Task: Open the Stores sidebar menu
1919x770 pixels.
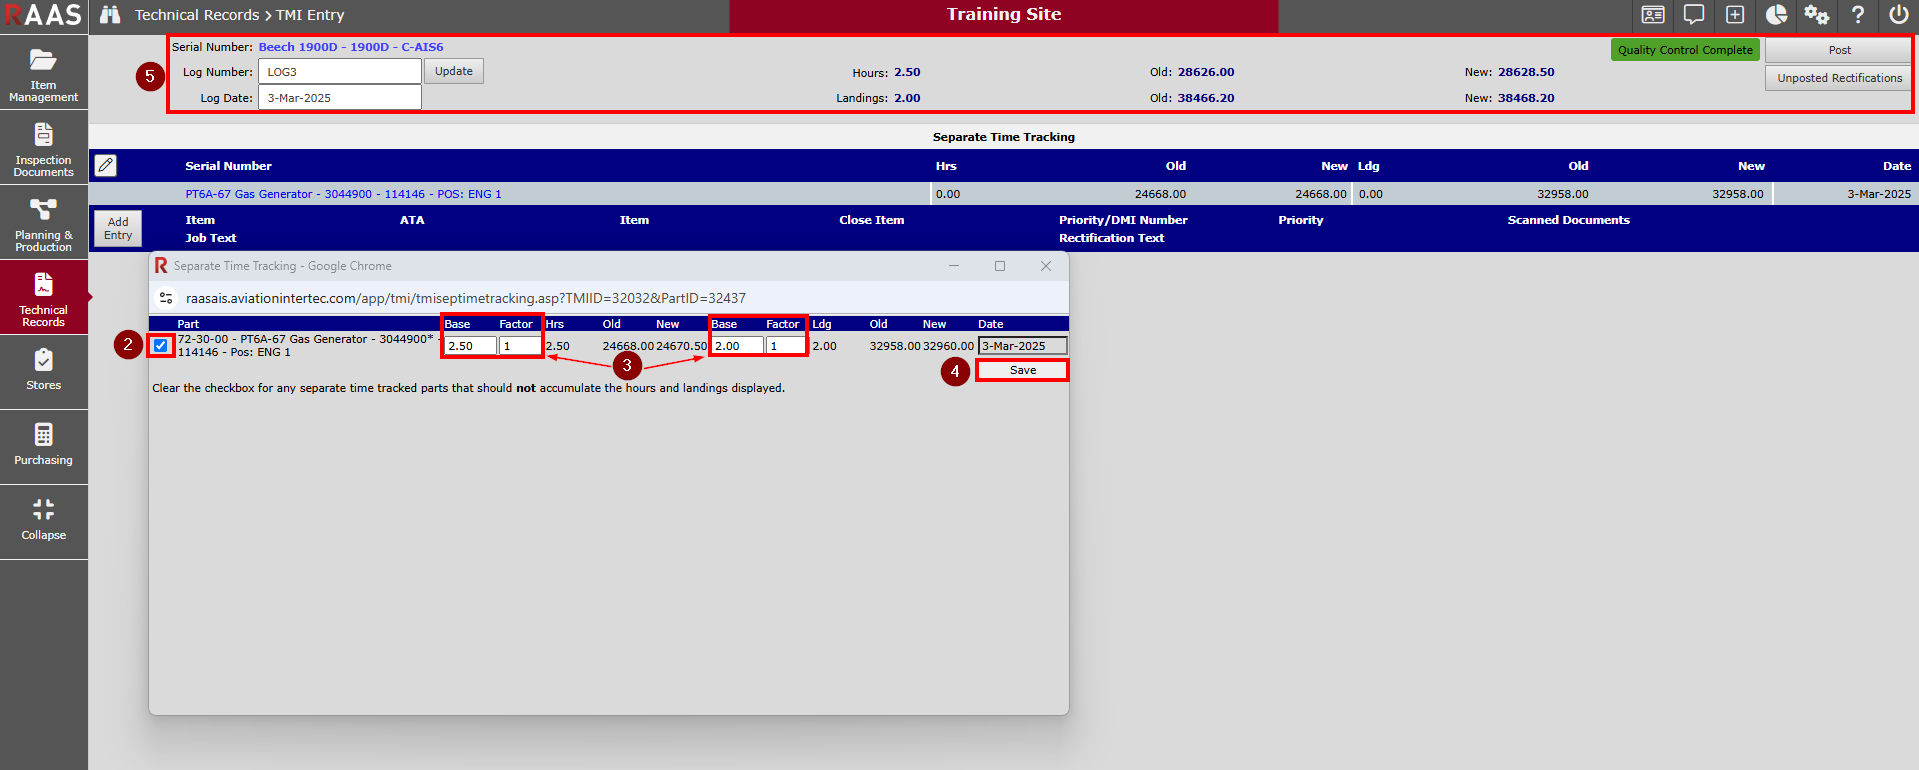Action: 43,370
